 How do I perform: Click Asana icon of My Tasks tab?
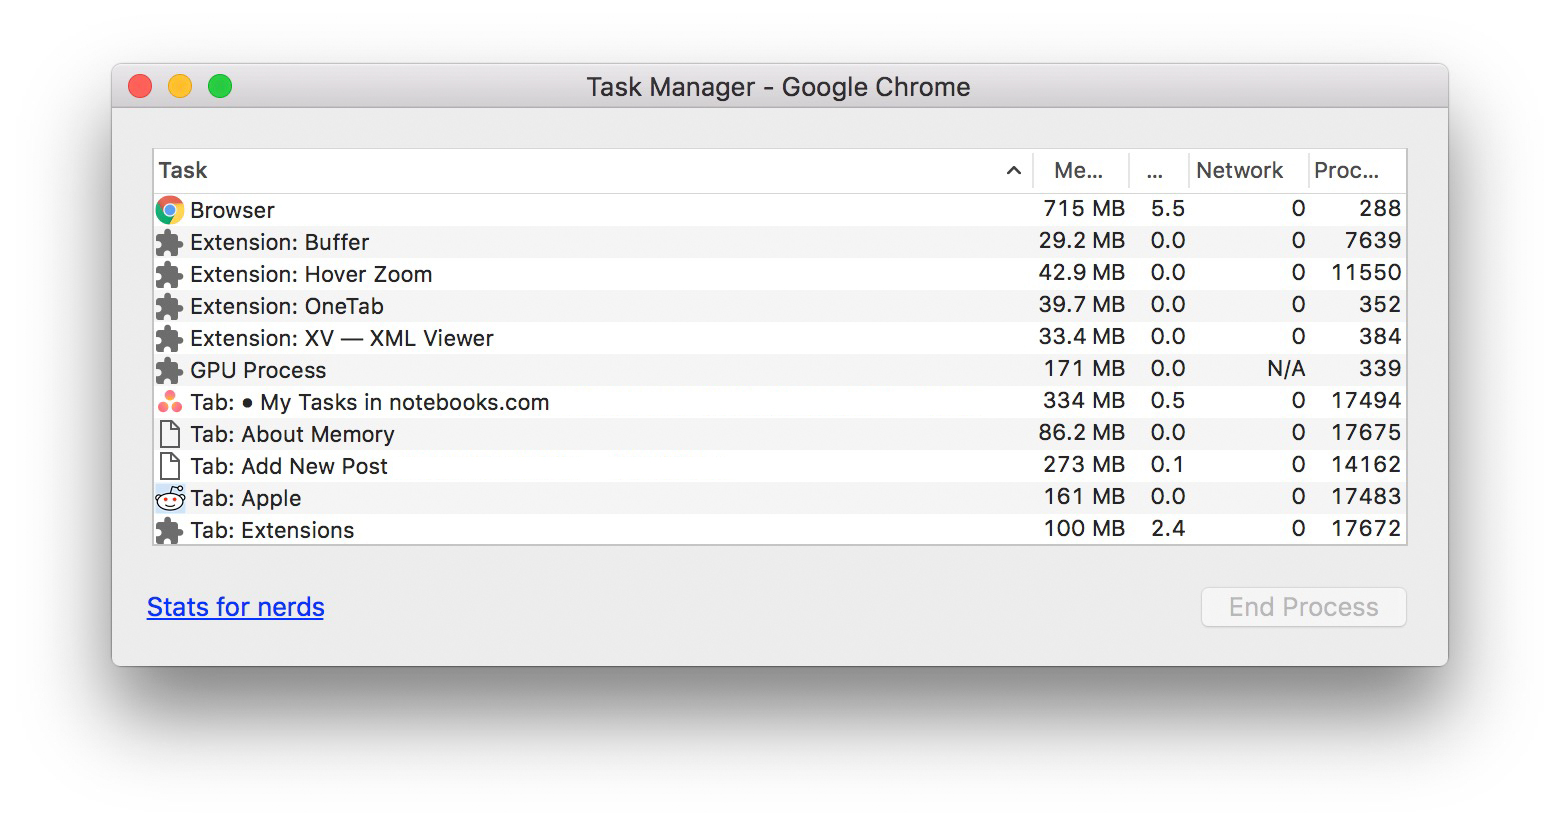coord(170,402)
